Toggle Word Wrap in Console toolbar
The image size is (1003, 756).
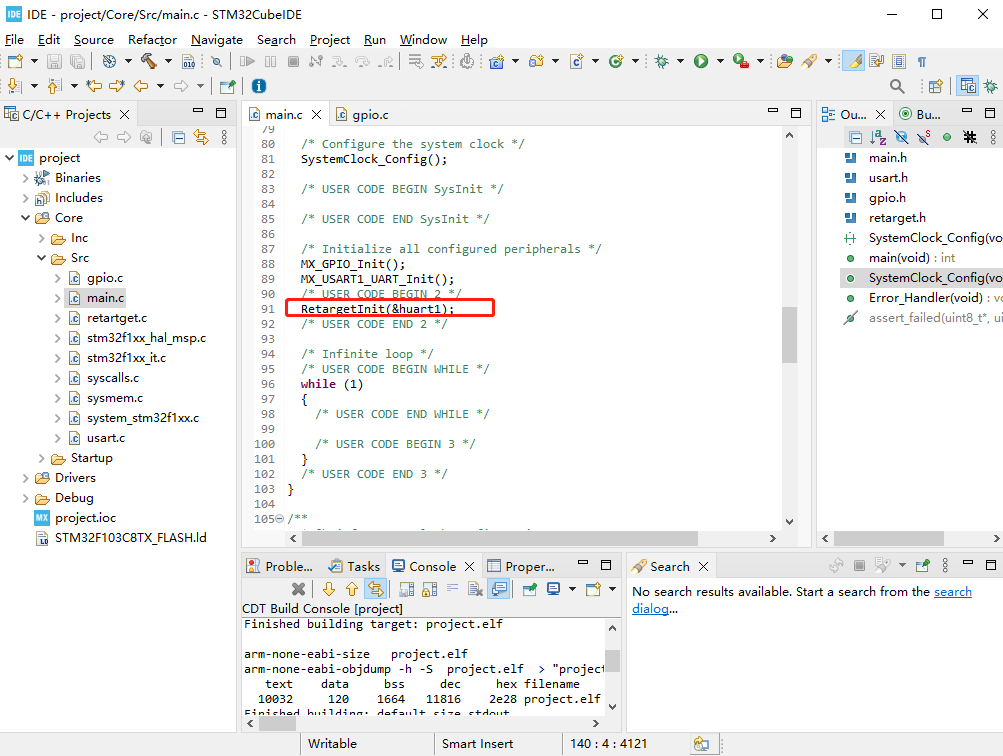coord(452,589)
